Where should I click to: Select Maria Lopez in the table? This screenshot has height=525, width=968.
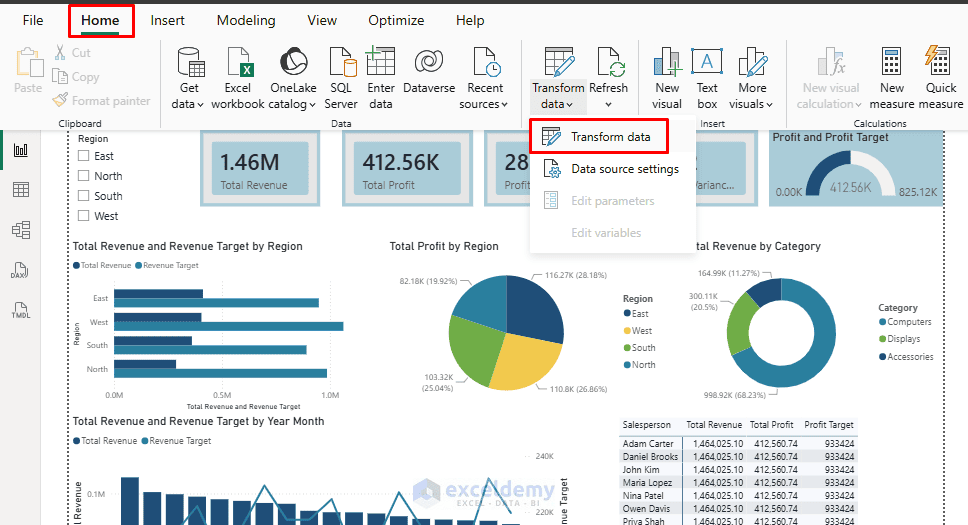click(x=647, y=482)
